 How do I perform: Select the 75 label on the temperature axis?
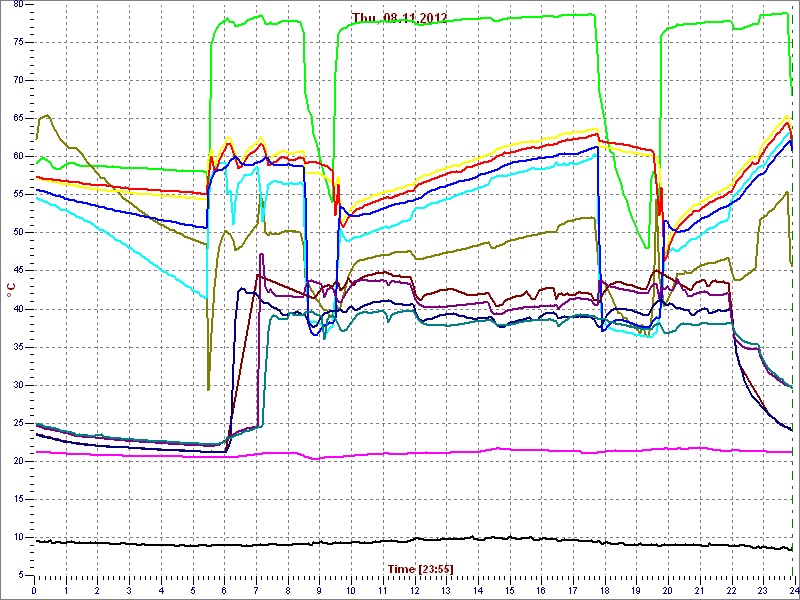[17, 42]
